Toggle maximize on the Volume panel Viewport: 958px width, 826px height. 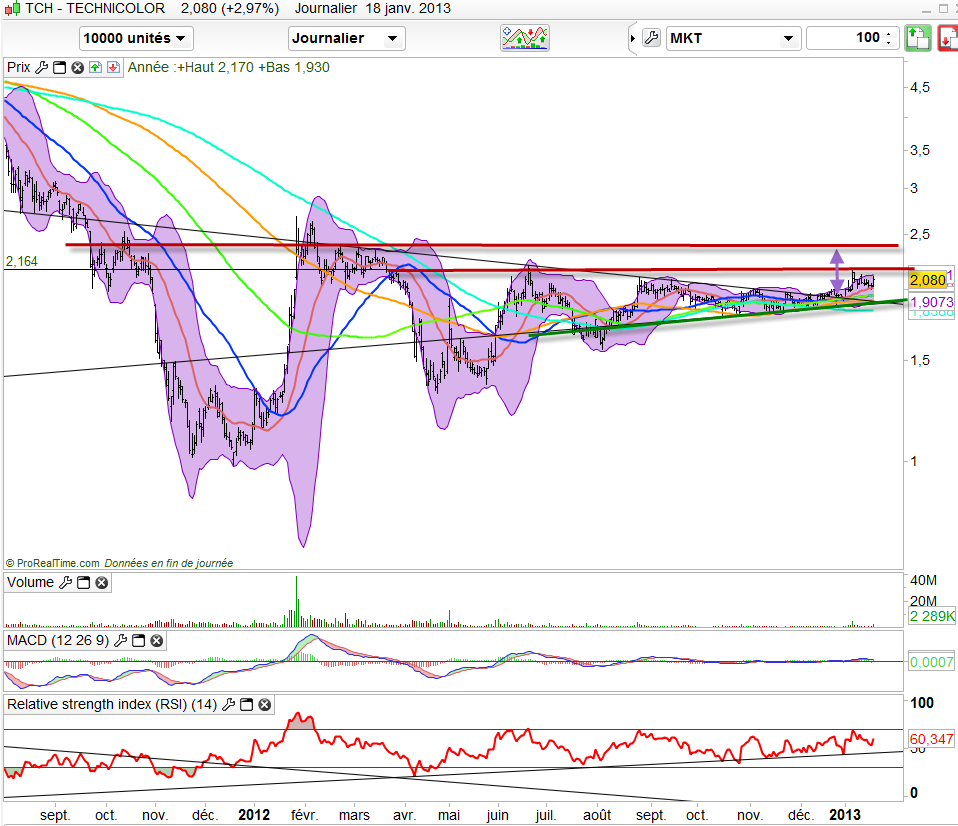(x=84, y=583)
